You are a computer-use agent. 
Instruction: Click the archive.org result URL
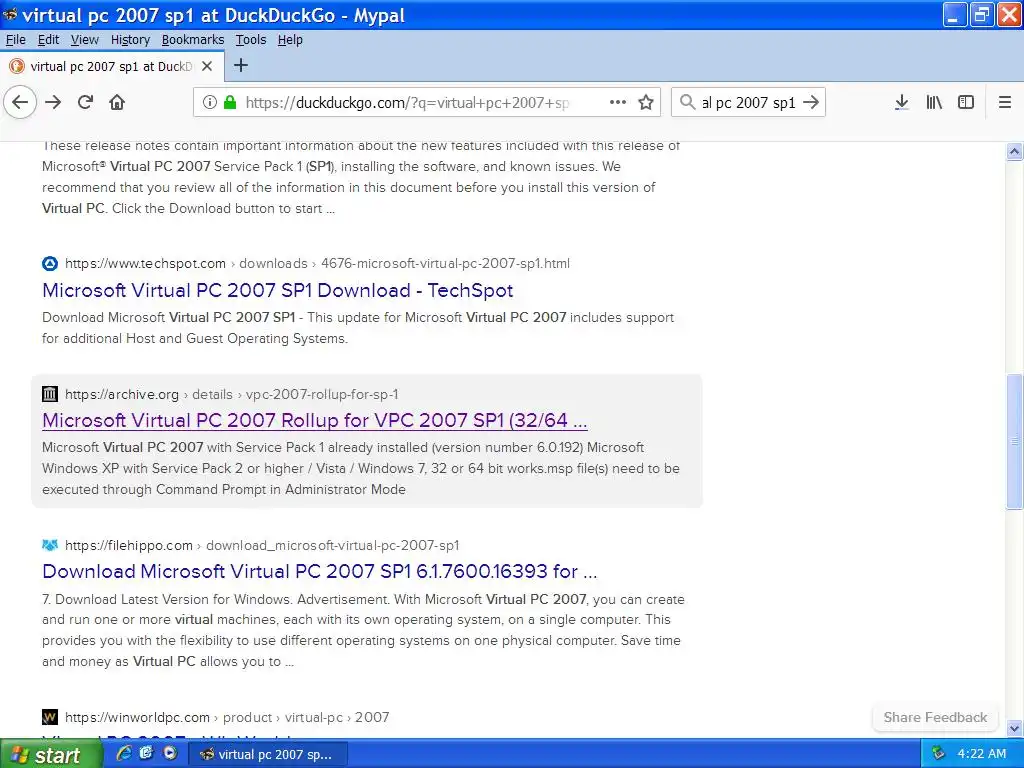click(x=232, y=394)
